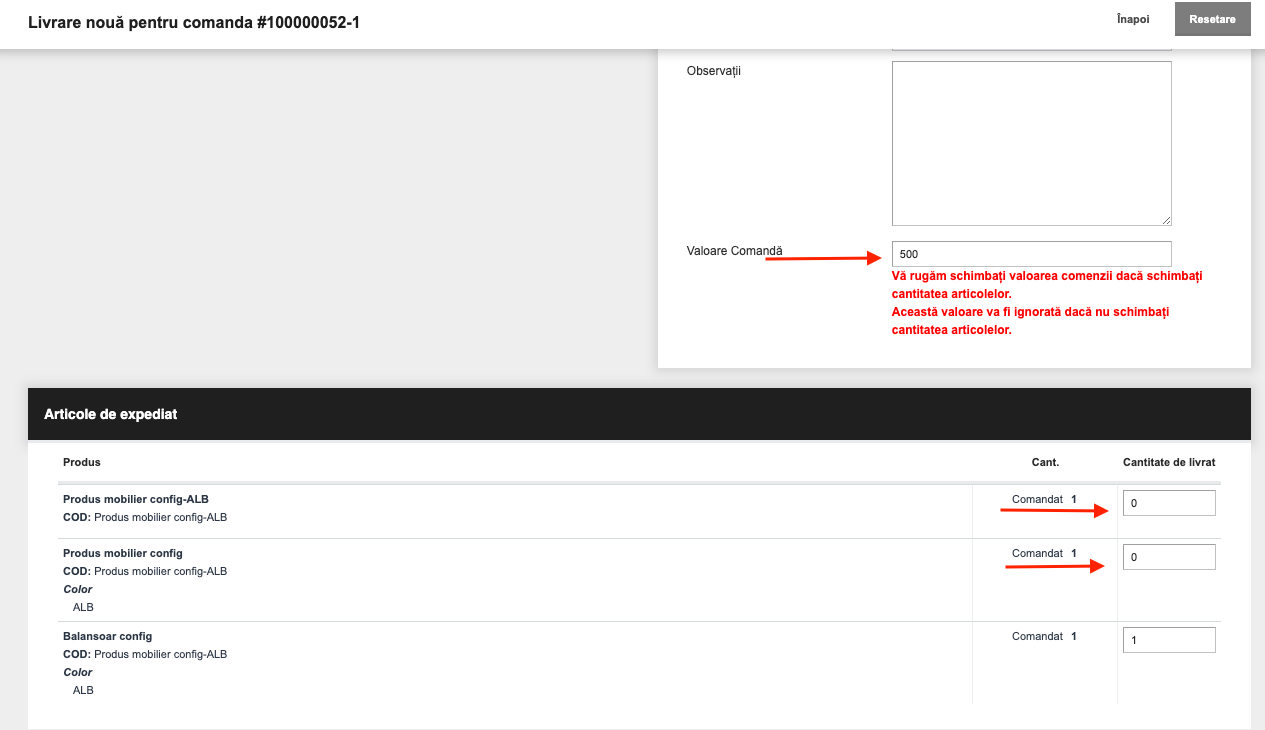
Task: Click the Observații field label
Action: [x=714, y=72]
